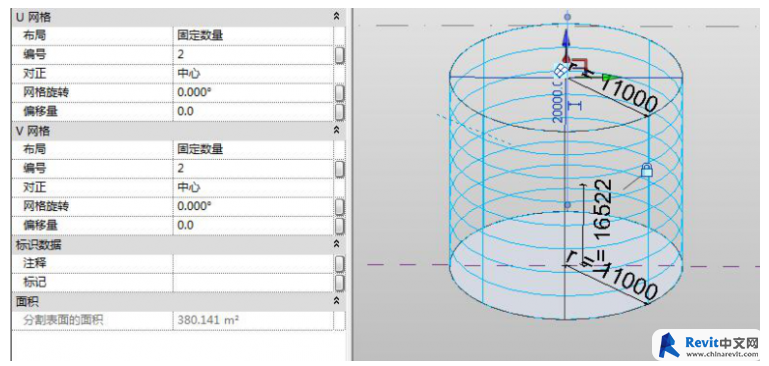
Task: Click the V 网格 section header label
Action: [x=33, y=131]
